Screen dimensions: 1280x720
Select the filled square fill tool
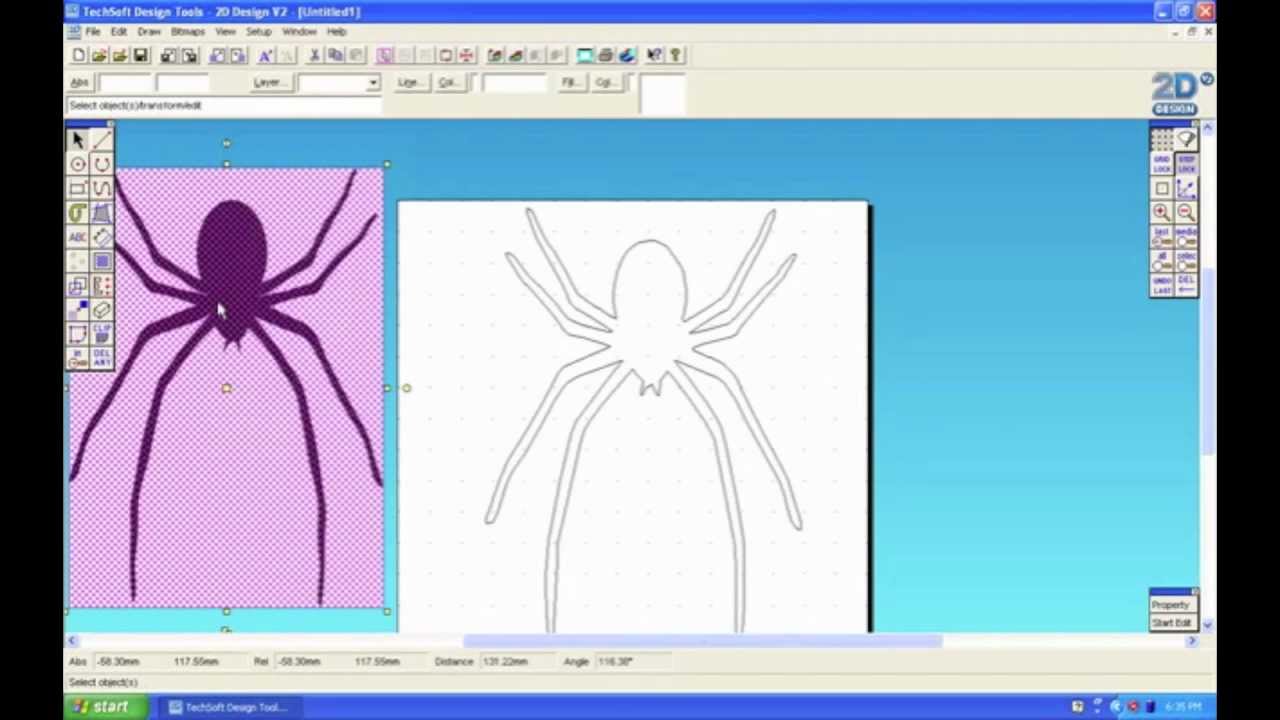102,261
